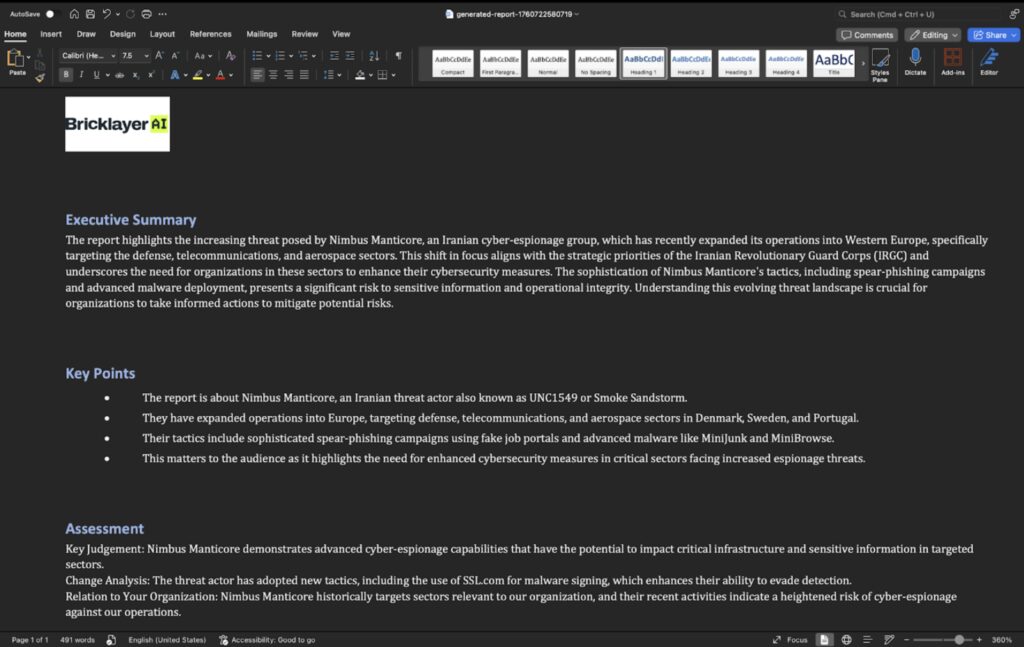Click the Save icon in title bar
This screenshot has height=647, width=1024.
[89, 14]
